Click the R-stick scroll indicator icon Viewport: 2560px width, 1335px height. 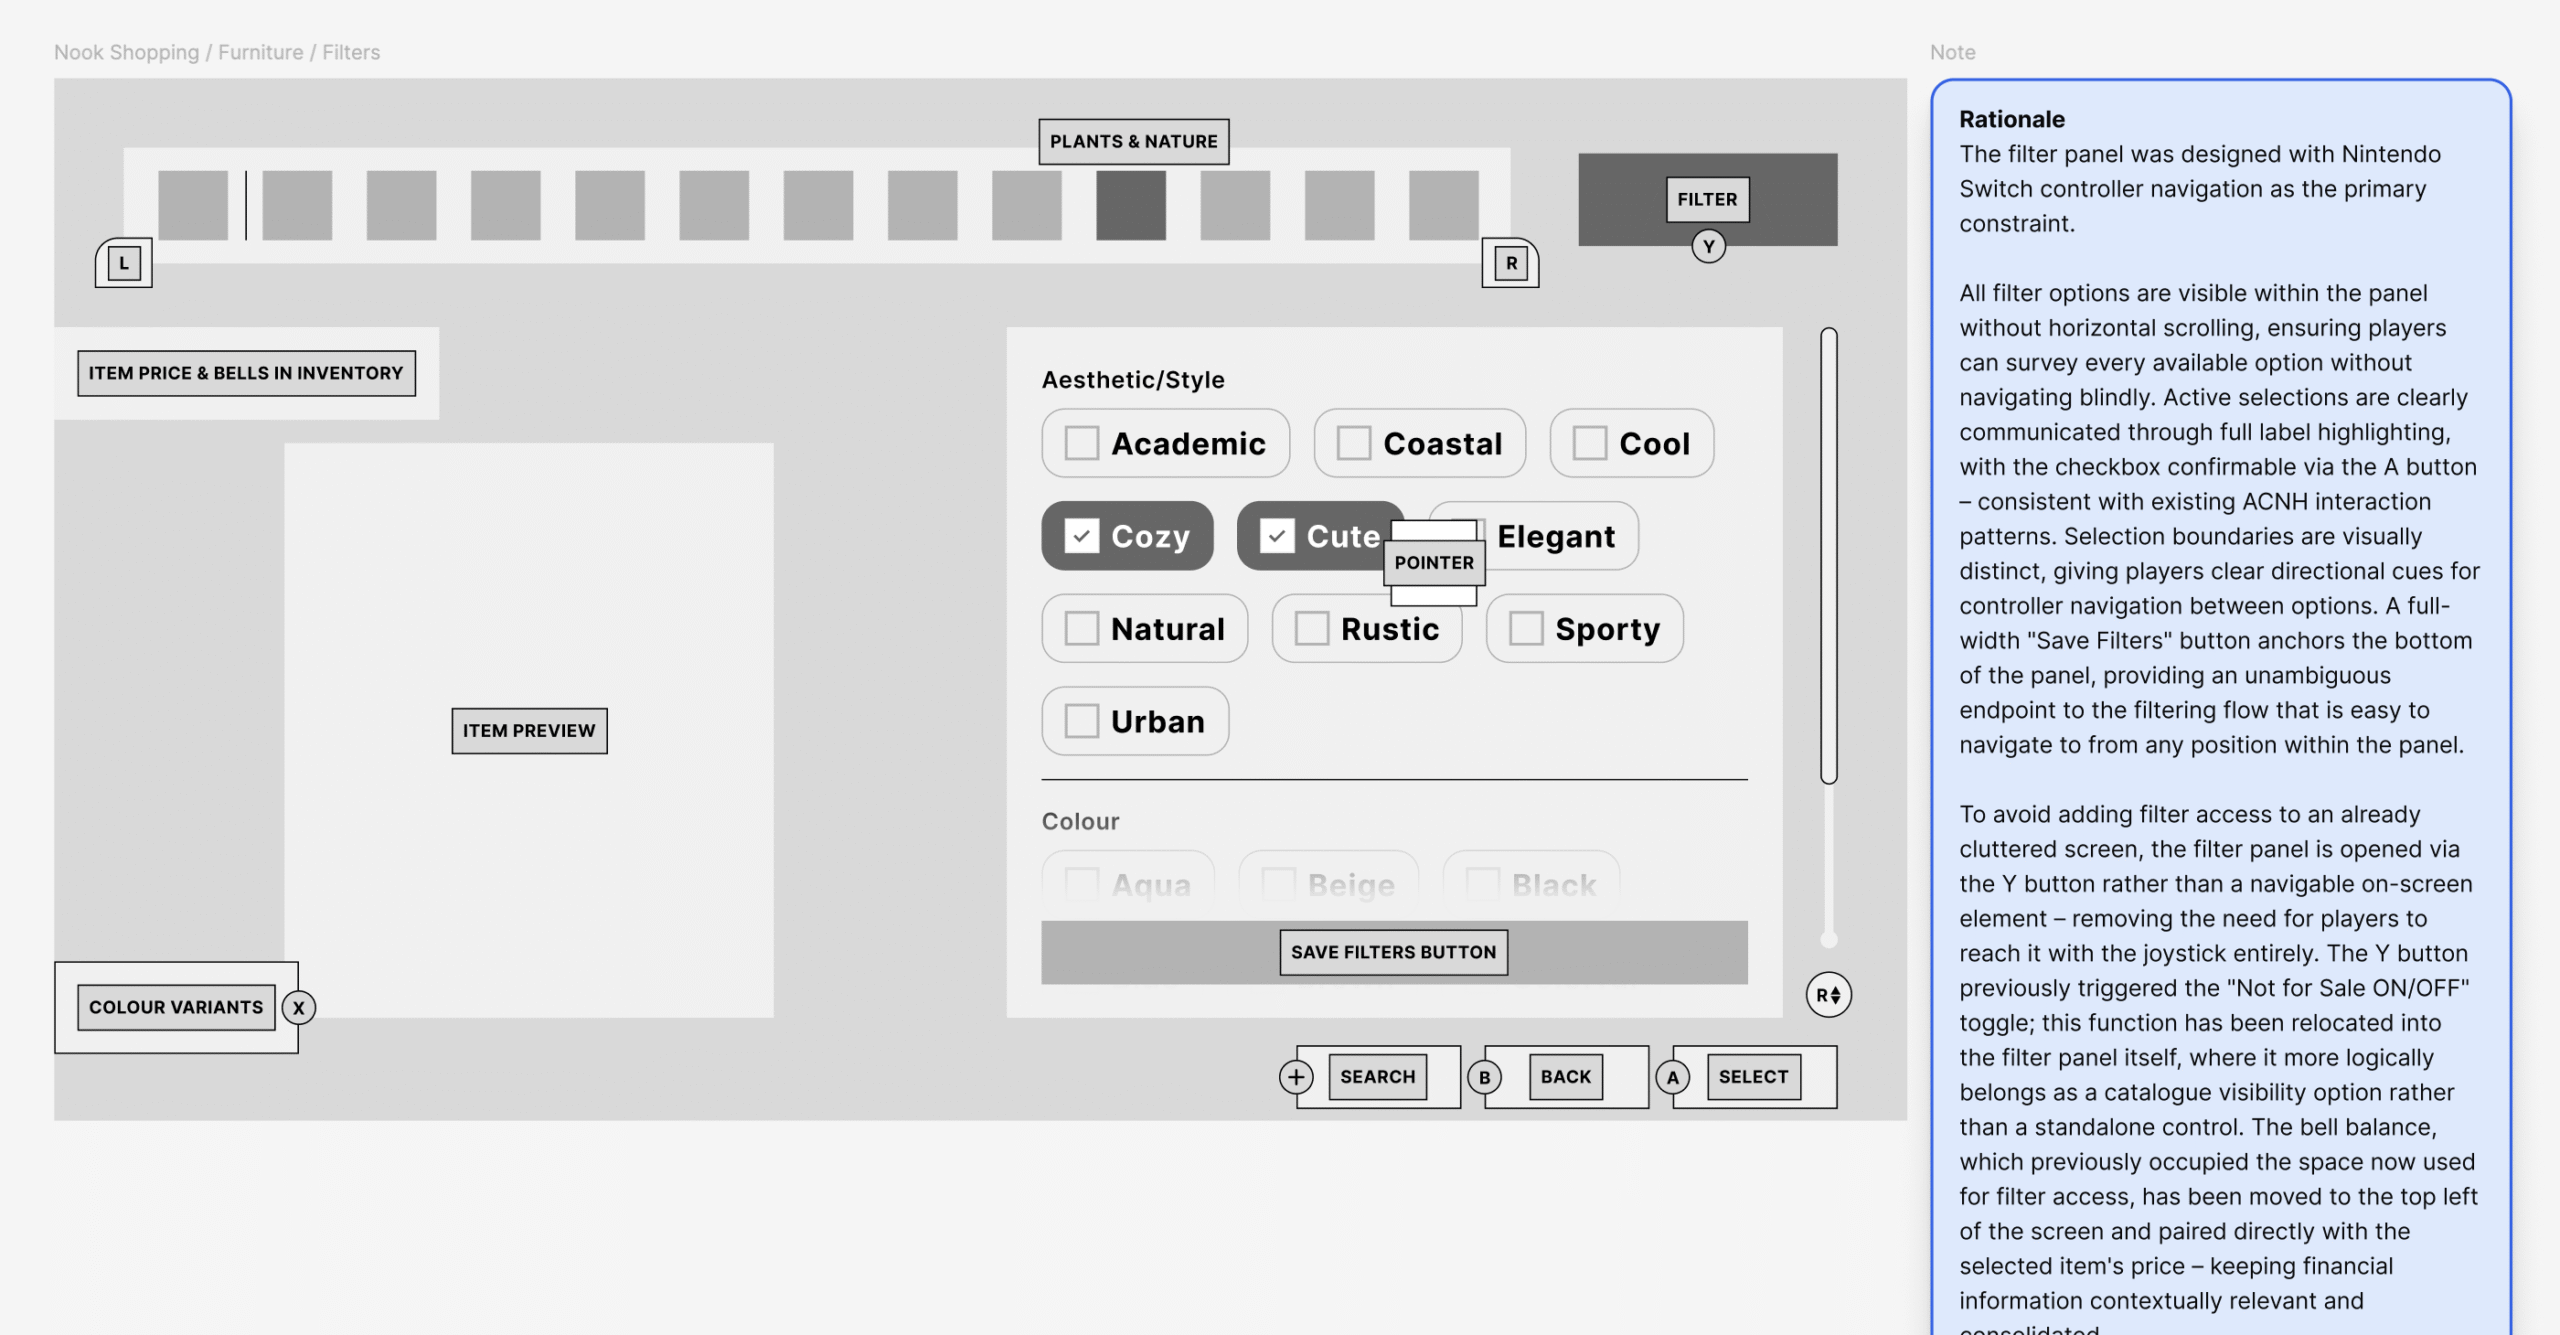tap(1828, 995)
